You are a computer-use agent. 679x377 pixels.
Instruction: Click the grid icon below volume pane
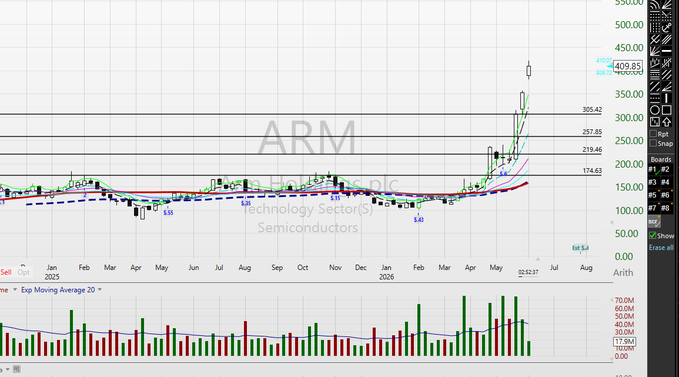click(16, 369)
